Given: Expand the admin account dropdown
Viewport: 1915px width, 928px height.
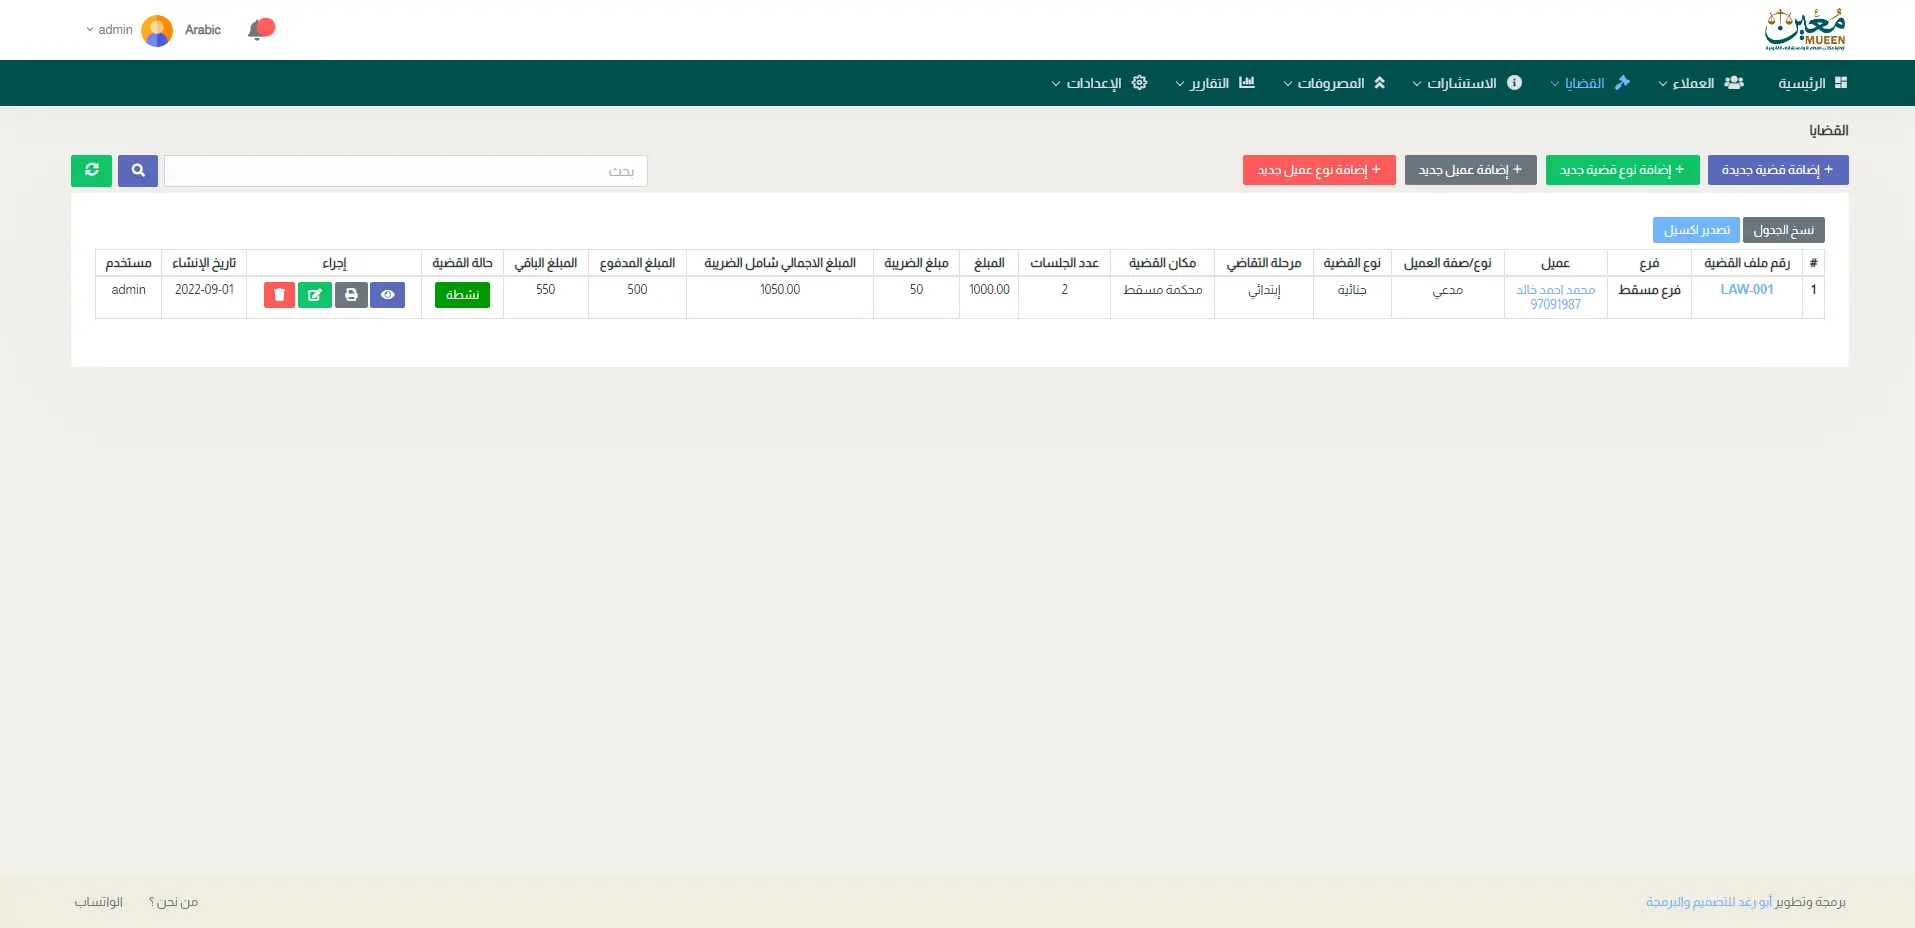Looking at the screenshot, I should click(x=109, y=30).
